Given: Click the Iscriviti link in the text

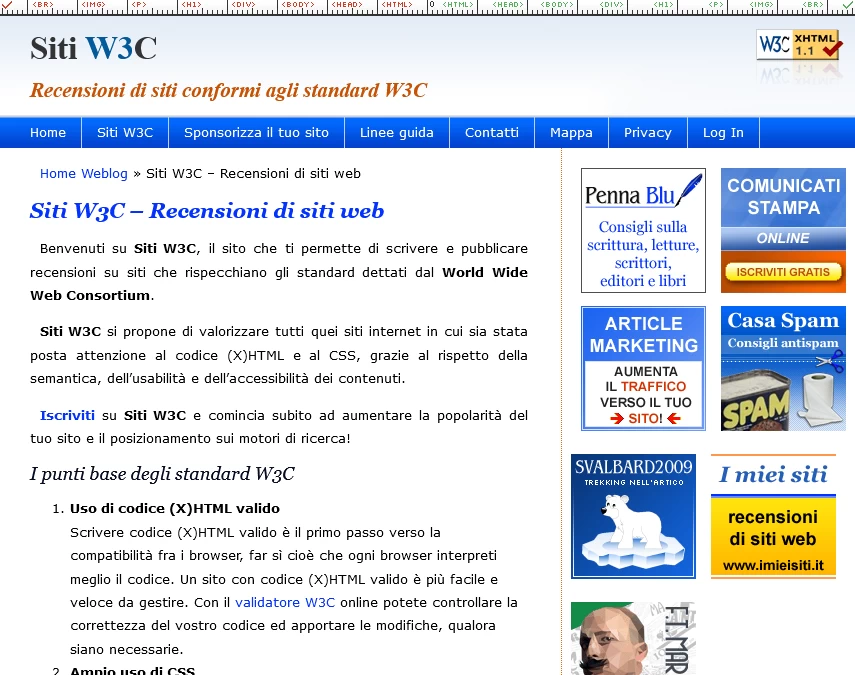Looking at the screenshot, I should coord(67,415).
